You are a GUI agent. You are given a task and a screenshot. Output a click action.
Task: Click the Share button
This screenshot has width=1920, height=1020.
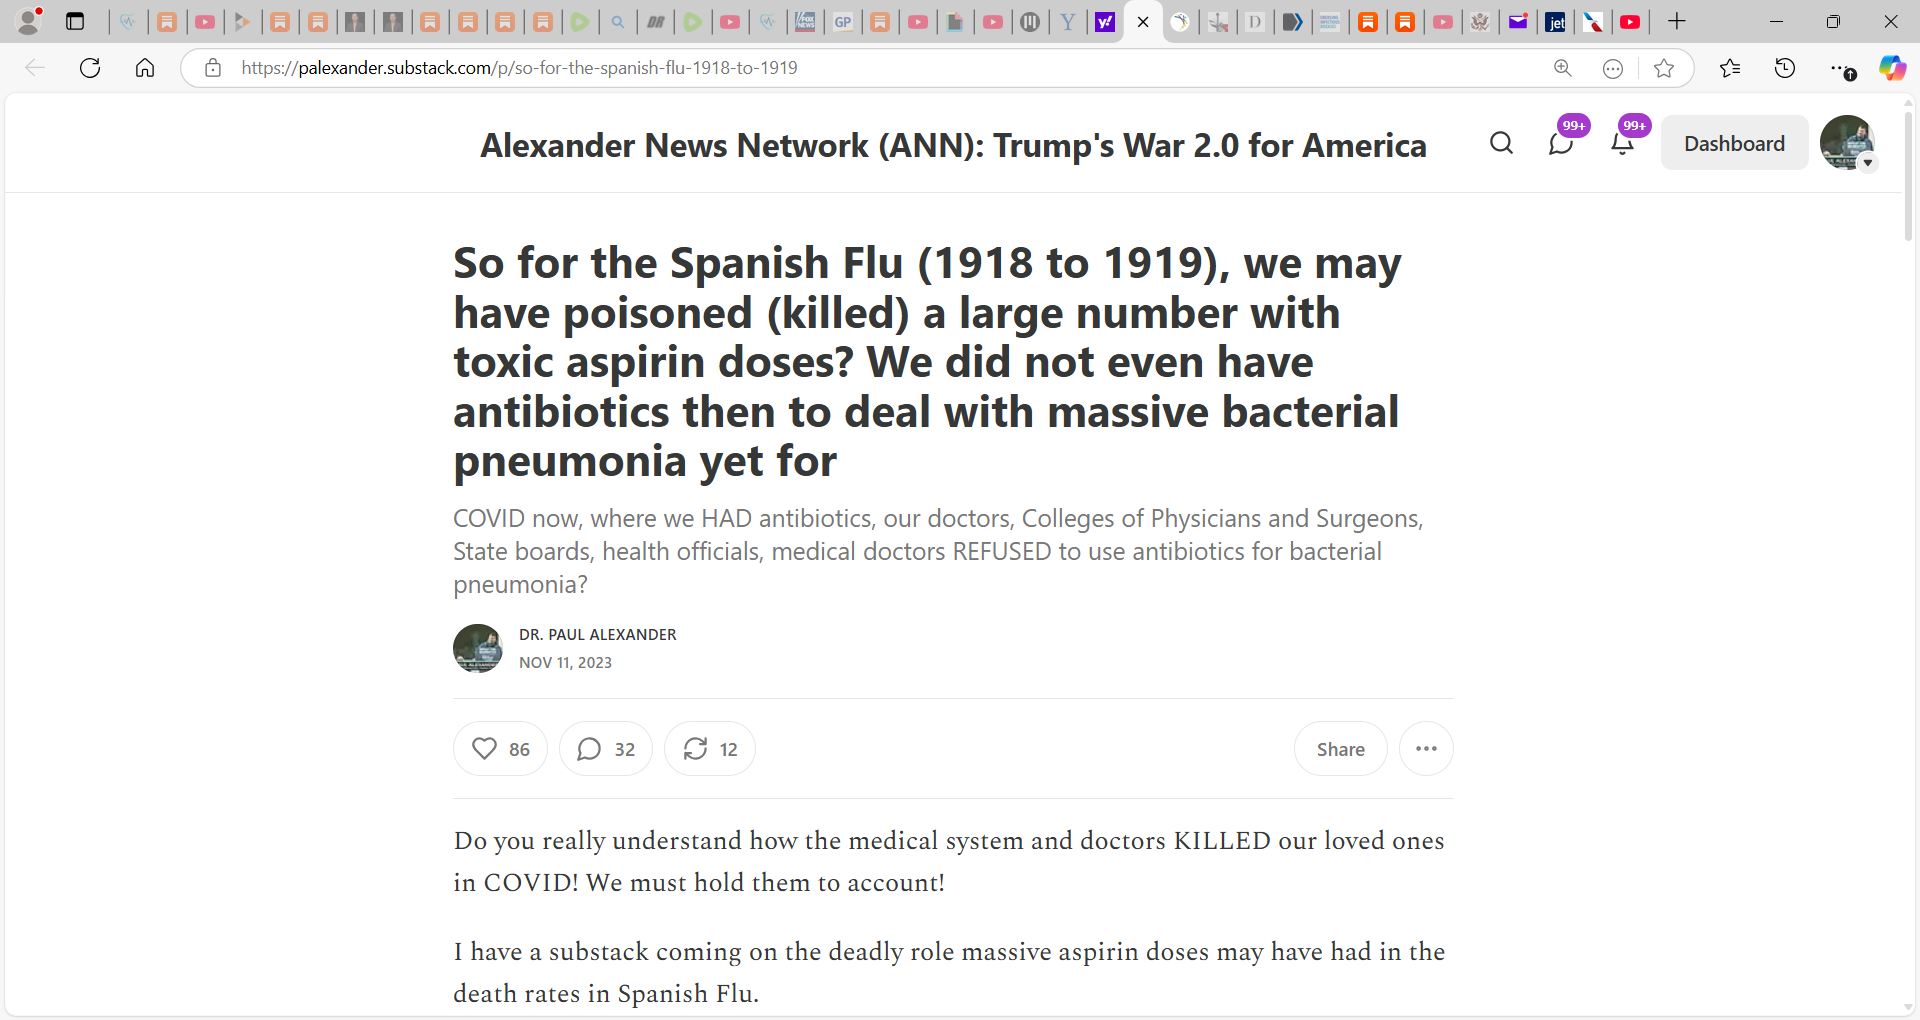pos(1340,749)
